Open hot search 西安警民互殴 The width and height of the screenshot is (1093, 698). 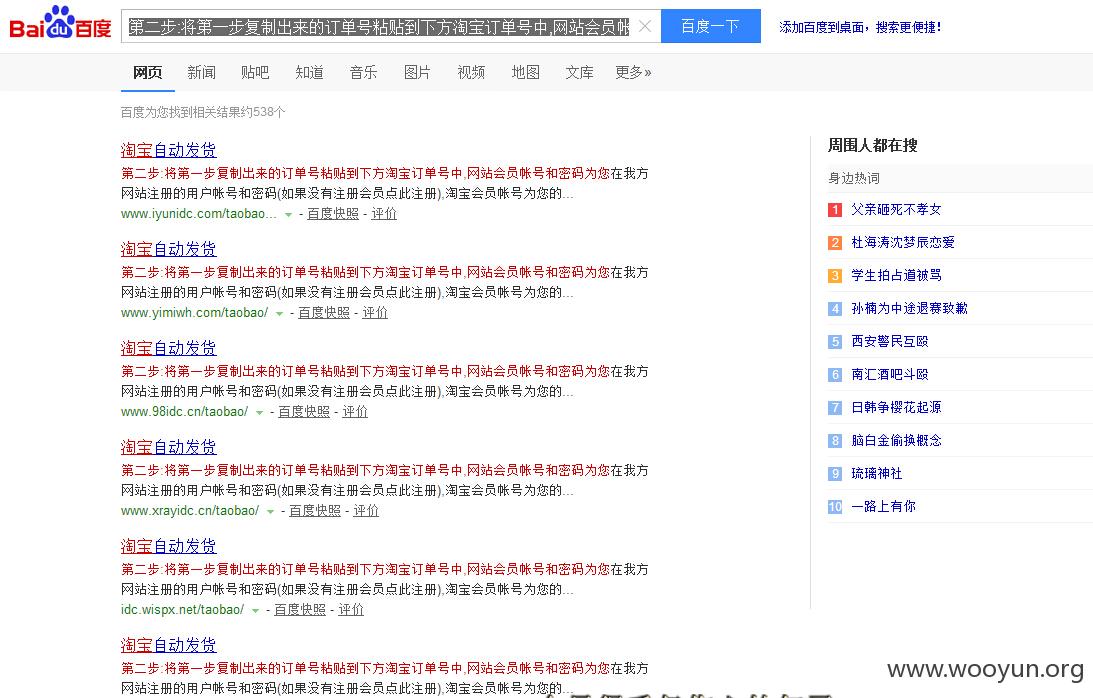(x=889, y=342)
